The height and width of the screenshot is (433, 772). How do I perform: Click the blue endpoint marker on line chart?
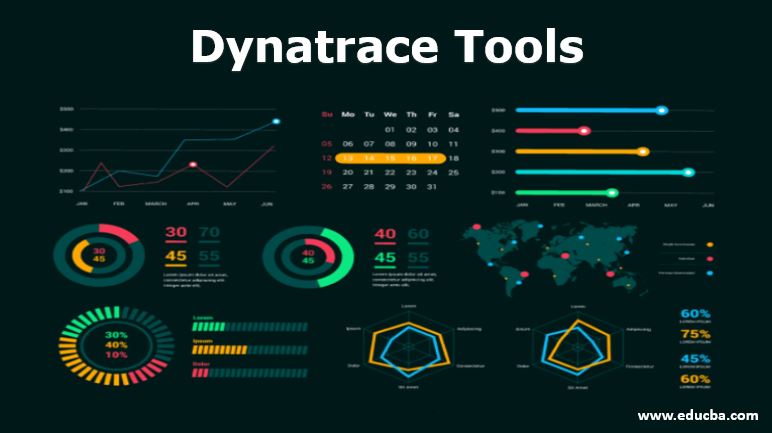tap(276, 121)
